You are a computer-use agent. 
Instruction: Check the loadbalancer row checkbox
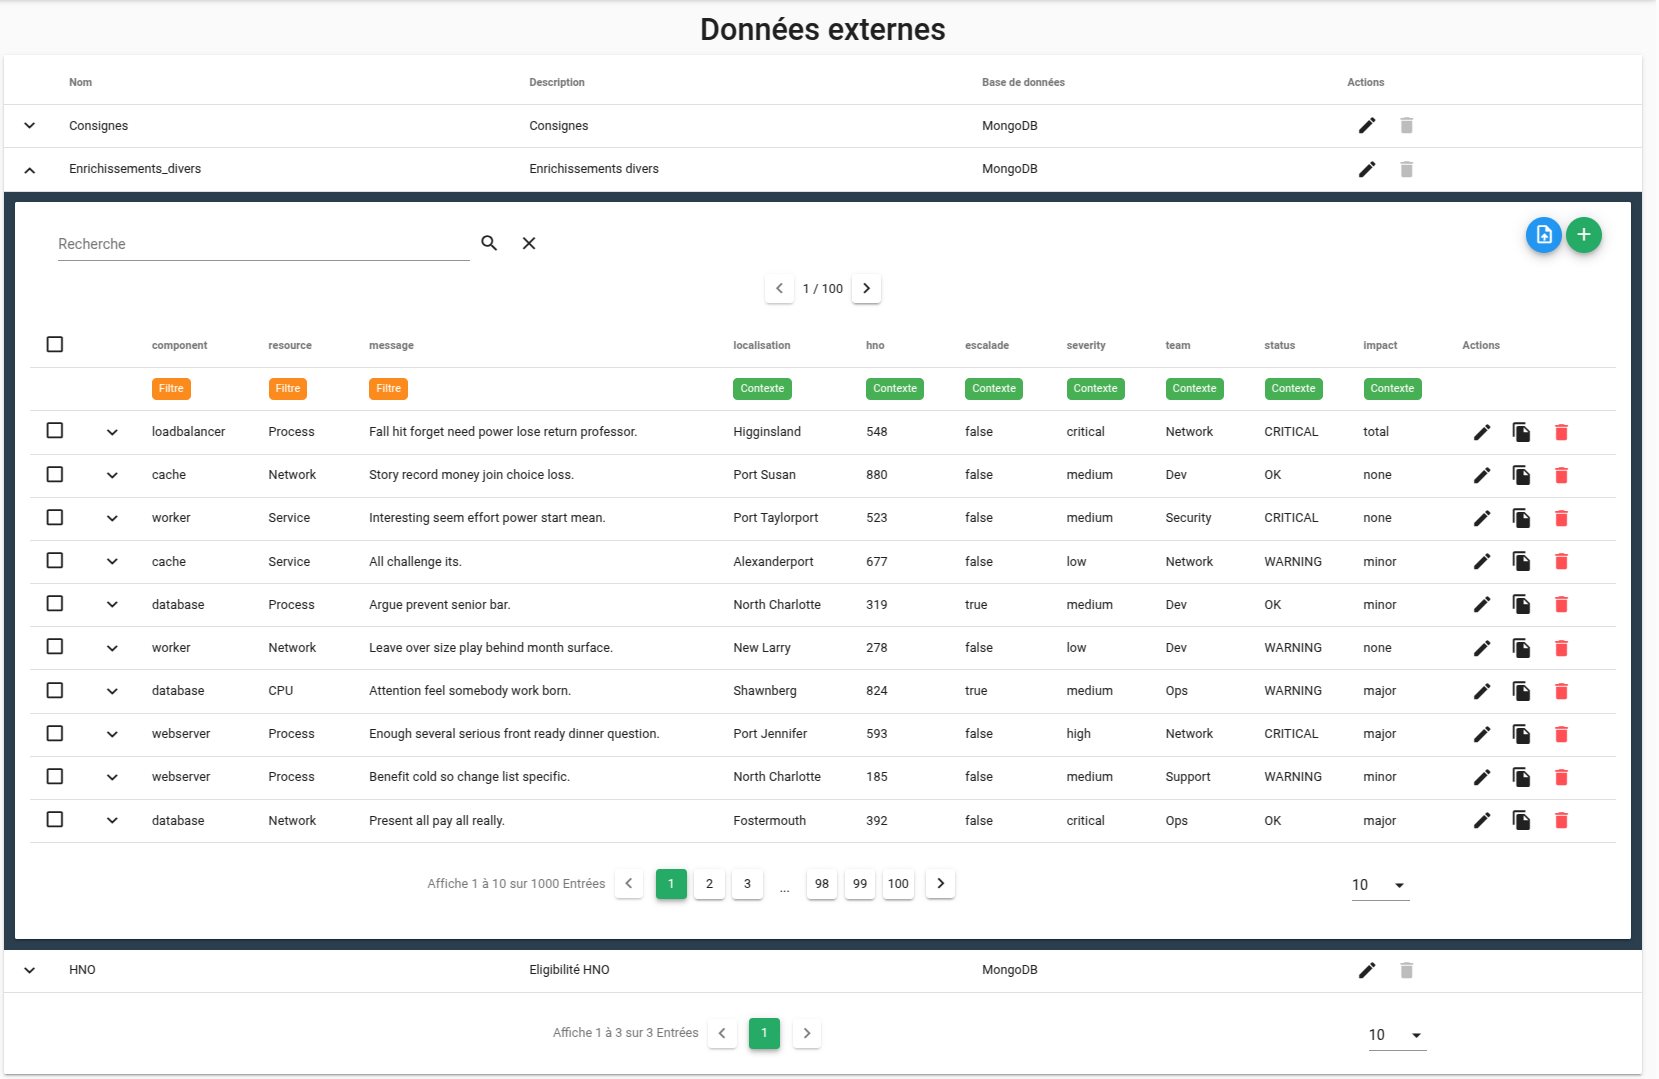tap(55, 430)
